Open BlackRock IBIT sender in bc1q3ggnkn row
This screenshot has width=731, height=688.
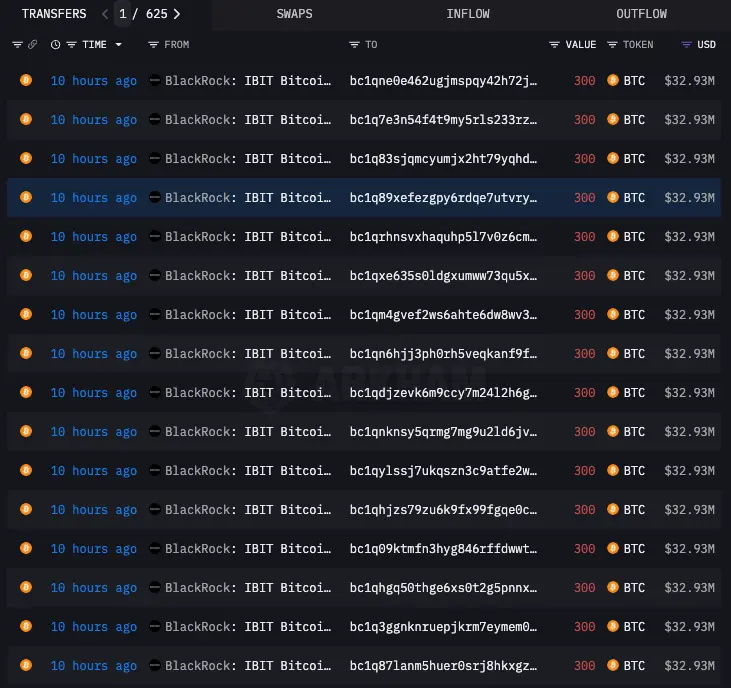[x=248, y=627]
